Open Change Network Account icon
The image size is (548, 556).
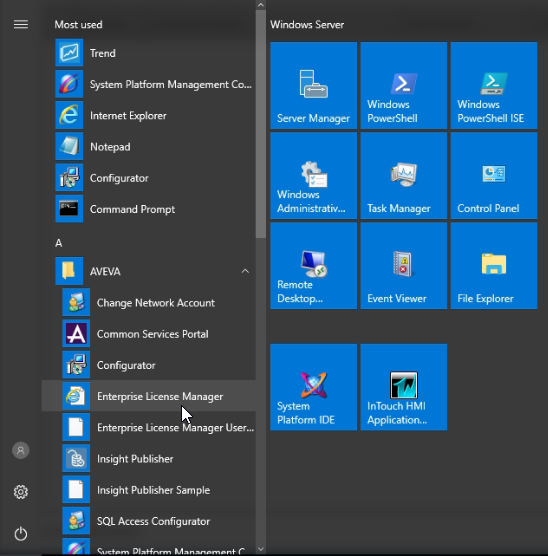[x=76, y=302]
